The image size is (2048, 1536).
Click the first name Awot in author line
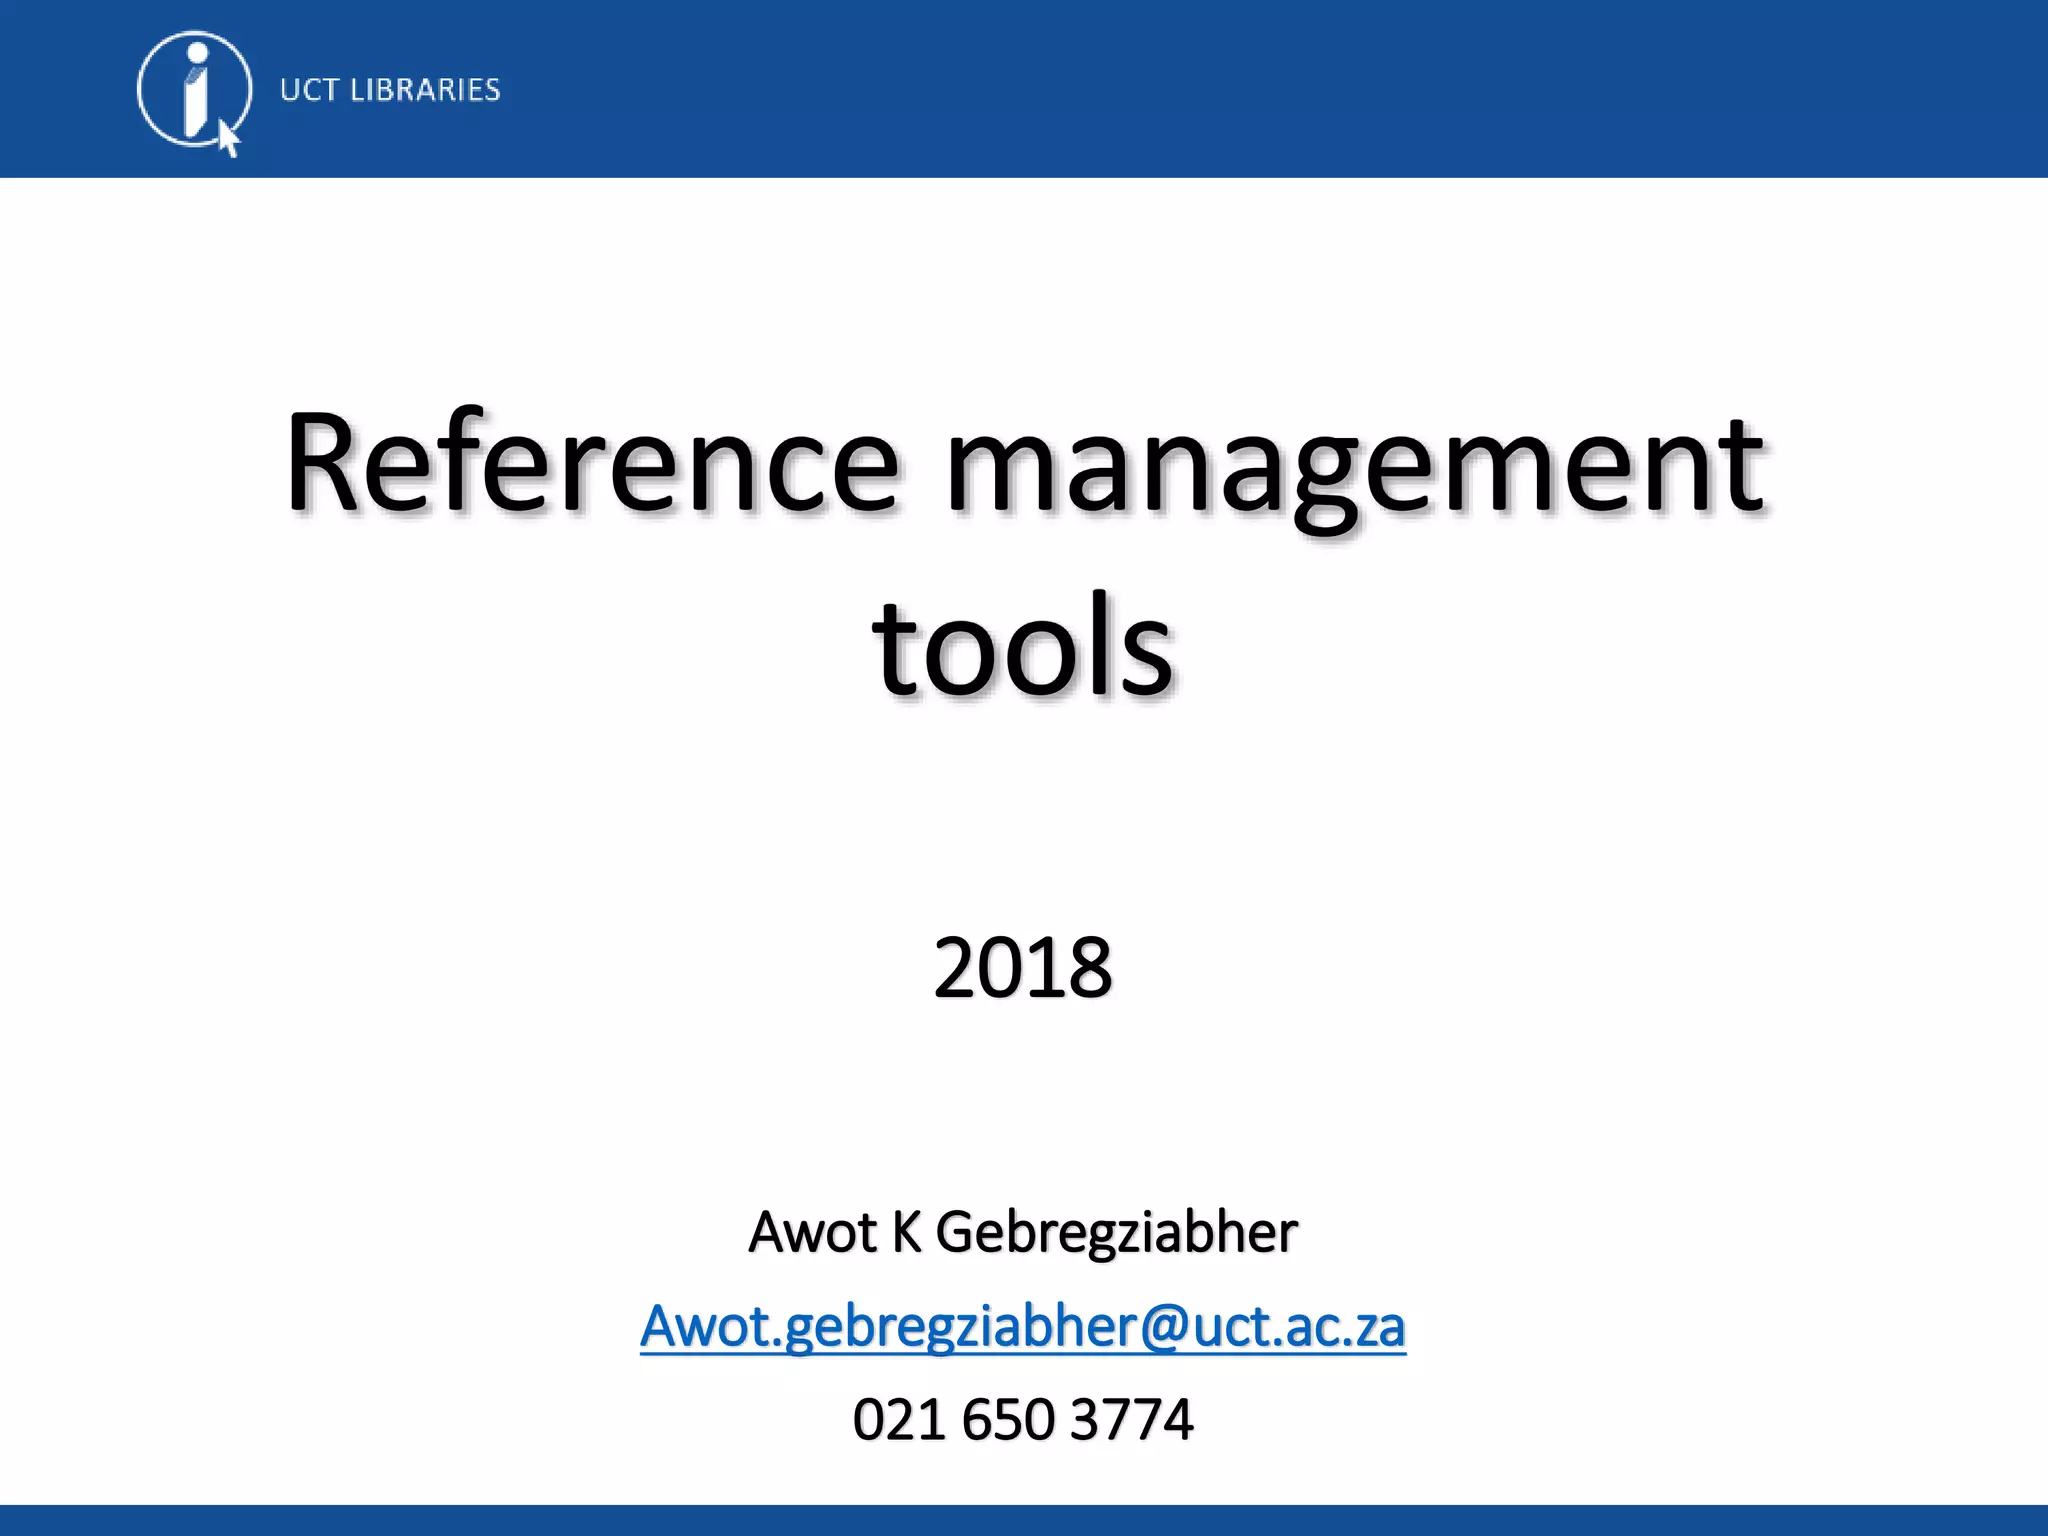pyautogui.click(x=812, y=1232)
